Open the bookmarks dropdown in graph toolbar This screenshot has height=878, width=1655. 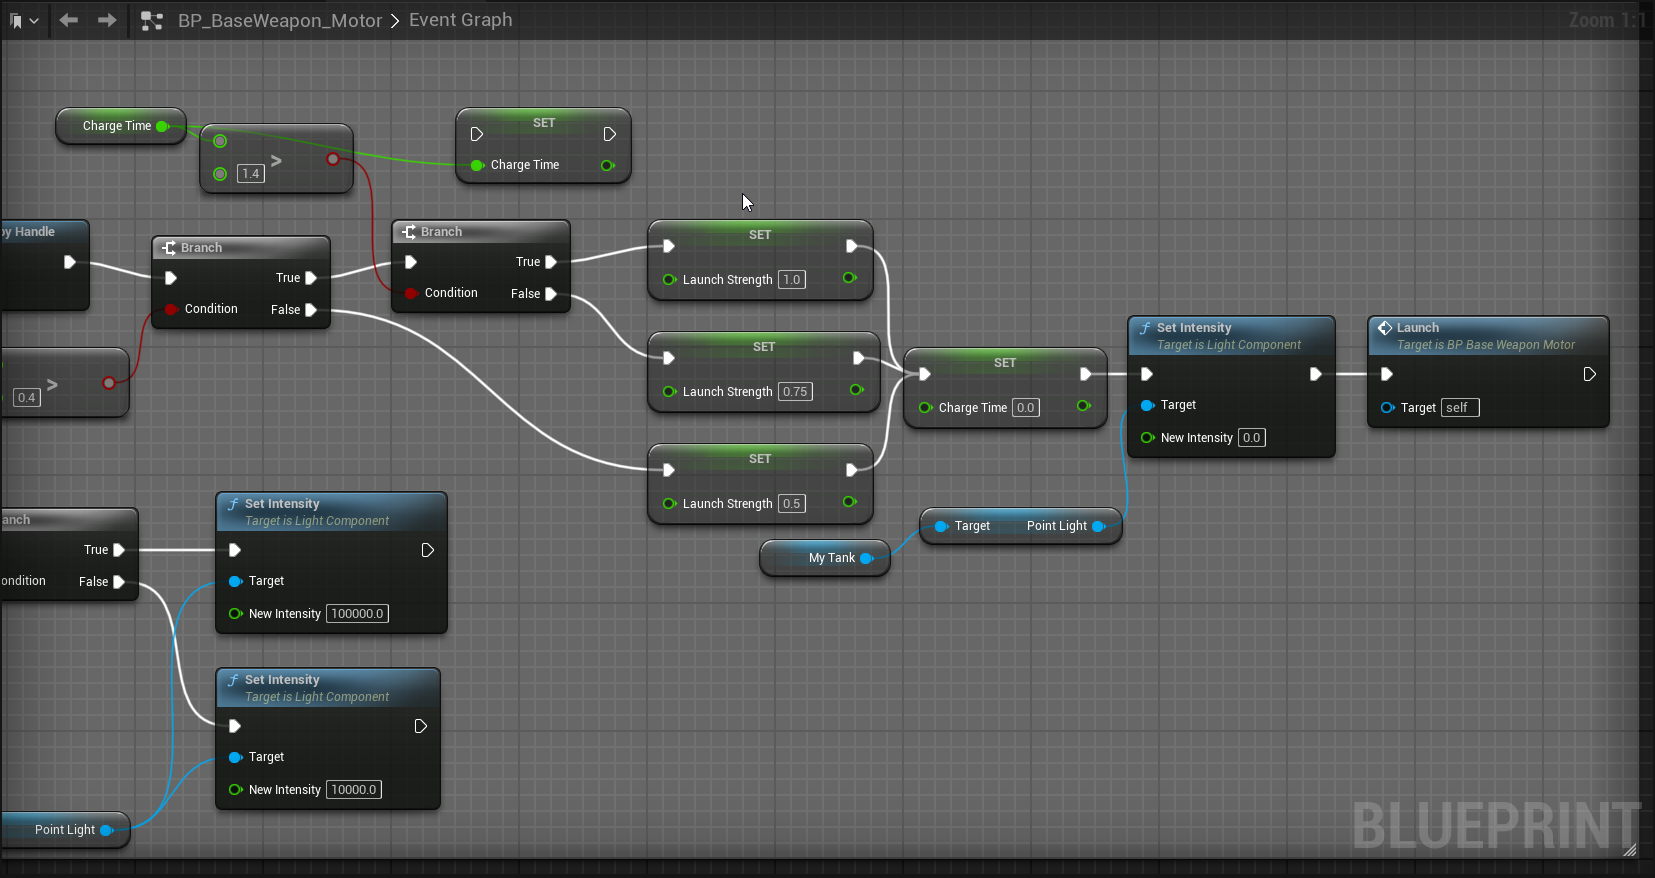click(24, 20)
